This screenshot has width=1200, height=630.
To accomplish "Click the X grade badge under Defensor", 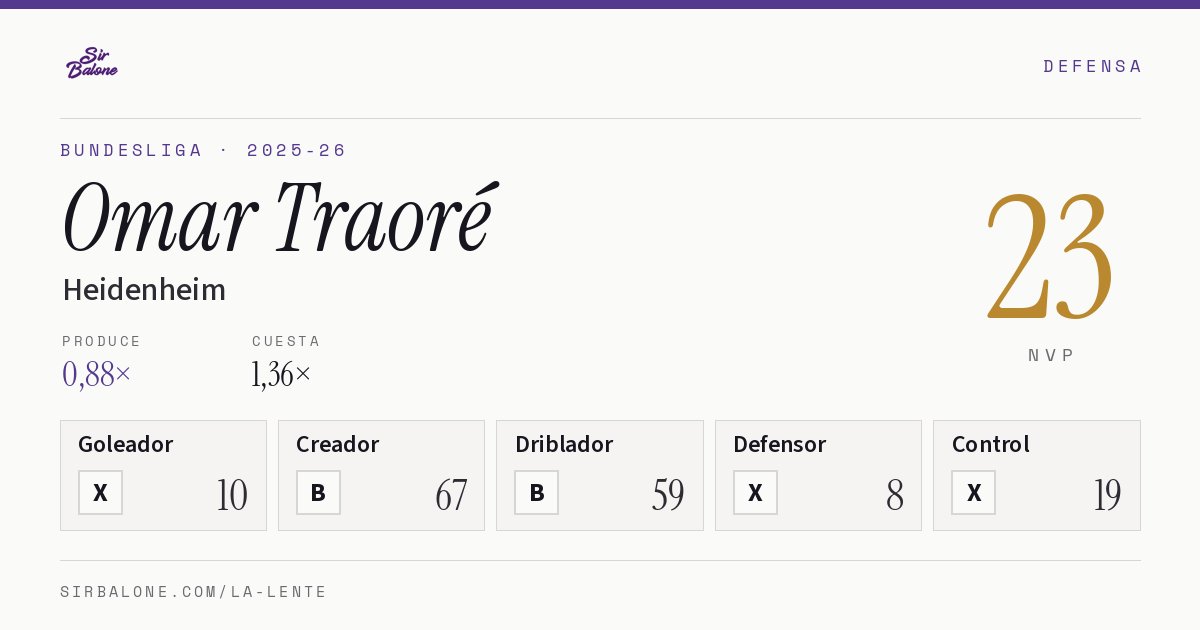I will pos(755,493).
